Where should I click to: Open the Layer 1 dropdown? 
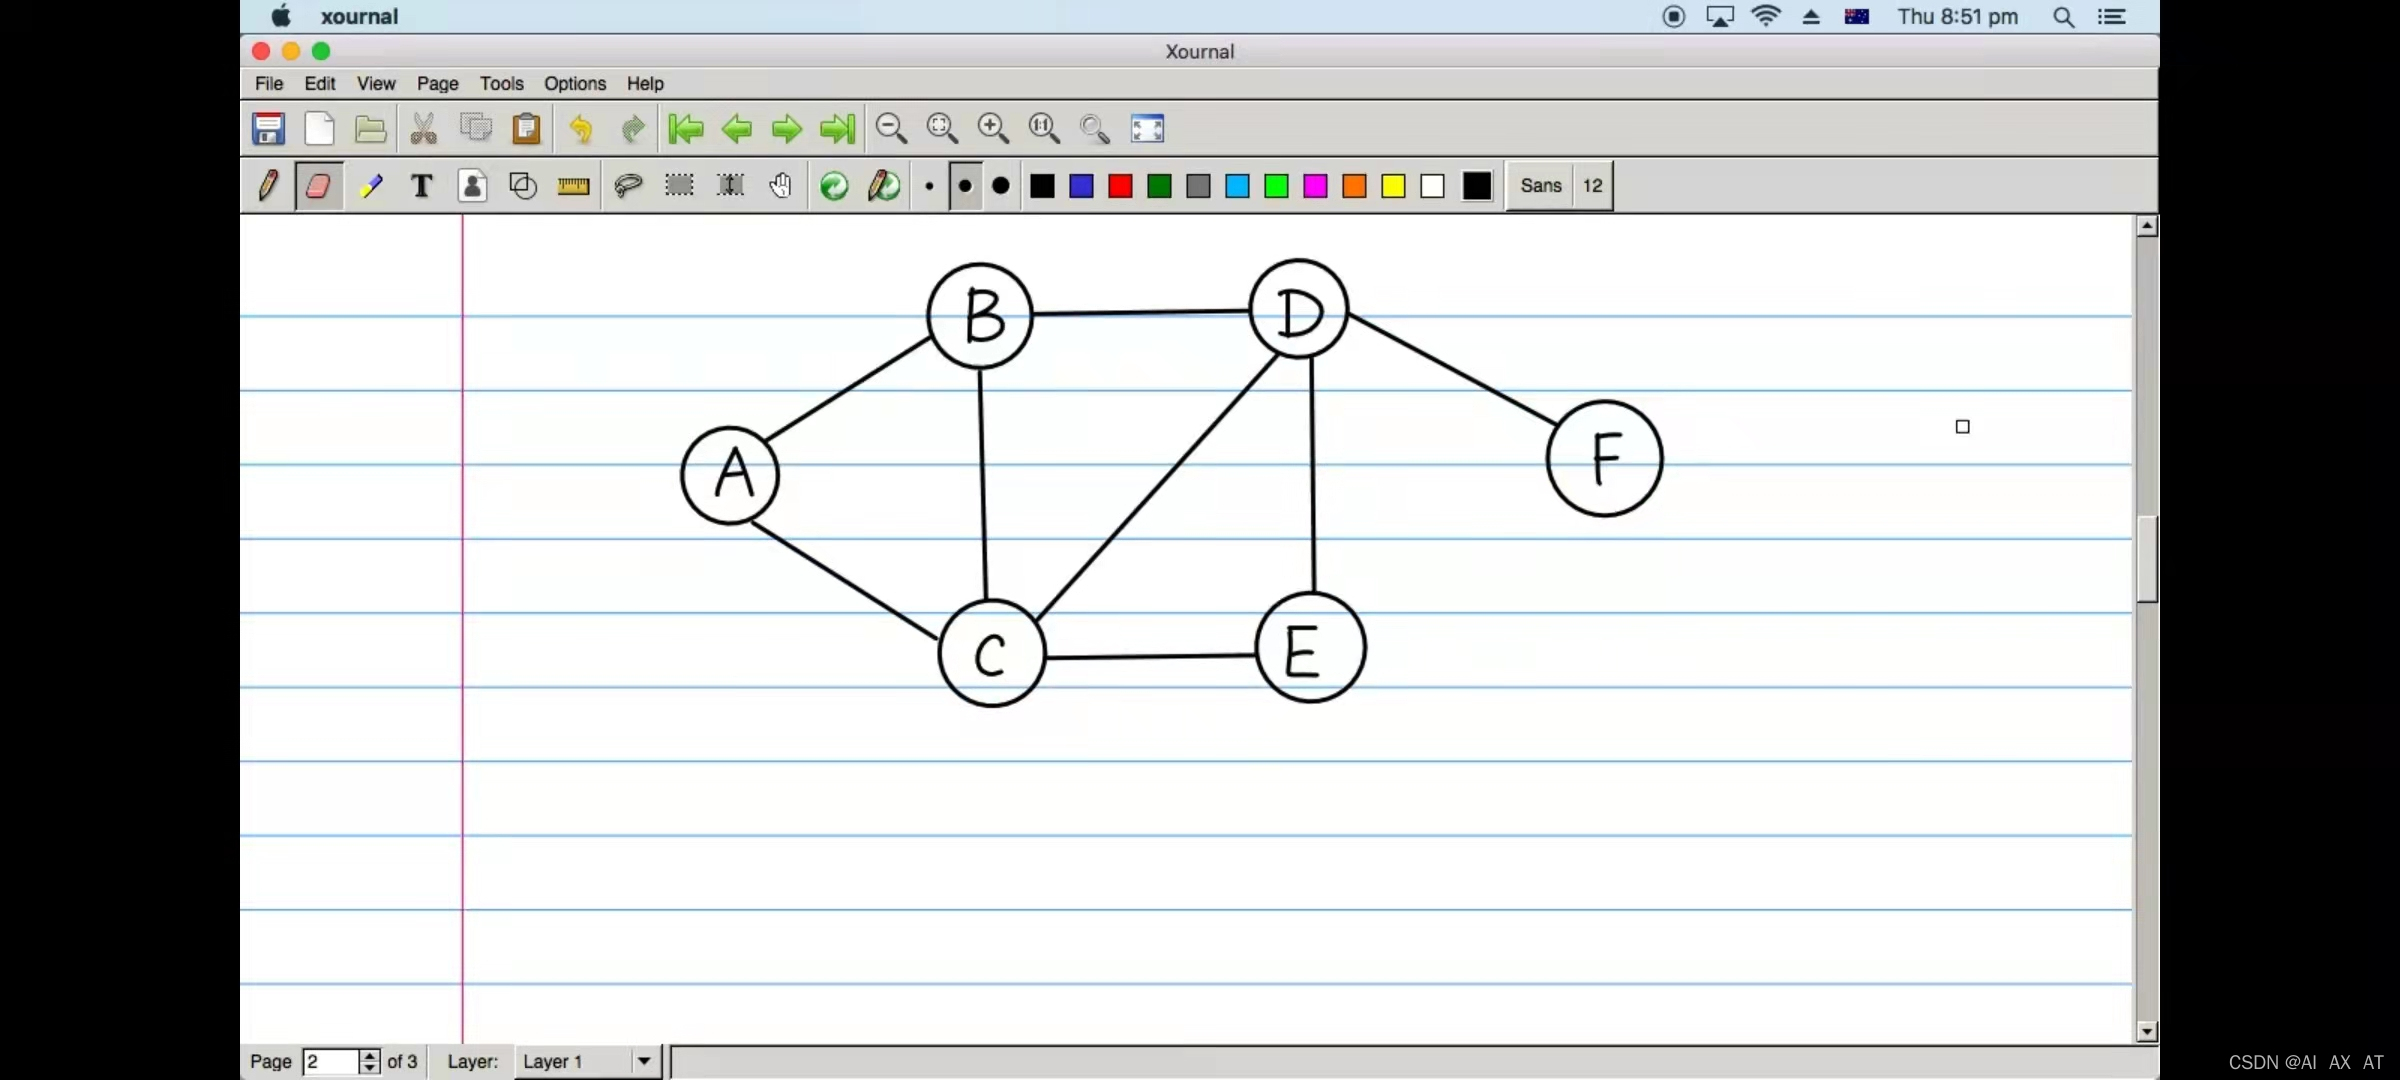644,1061
